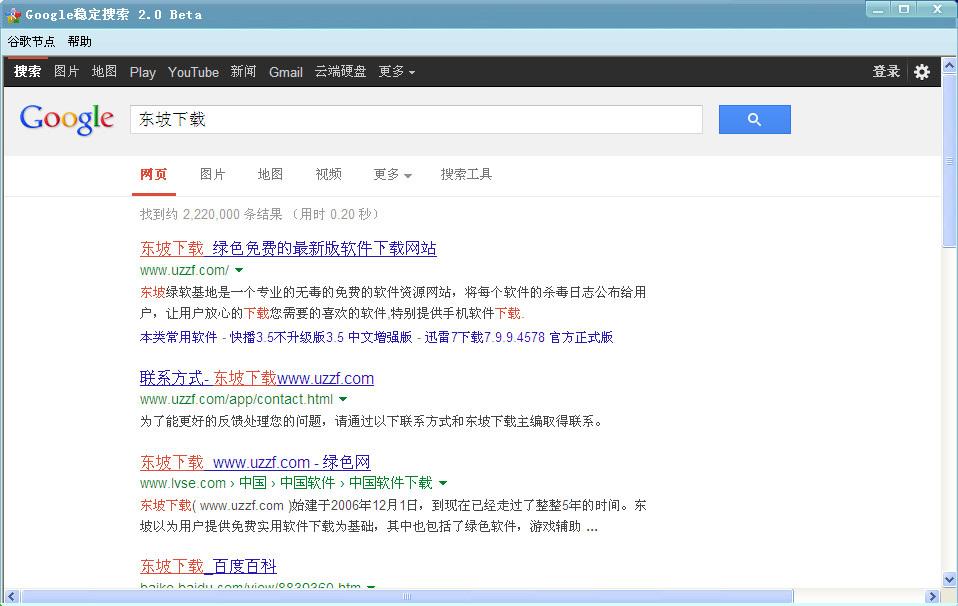Open the 帮助 menu
This screenshot has width=958, height=606.
(x=79, y=42)
